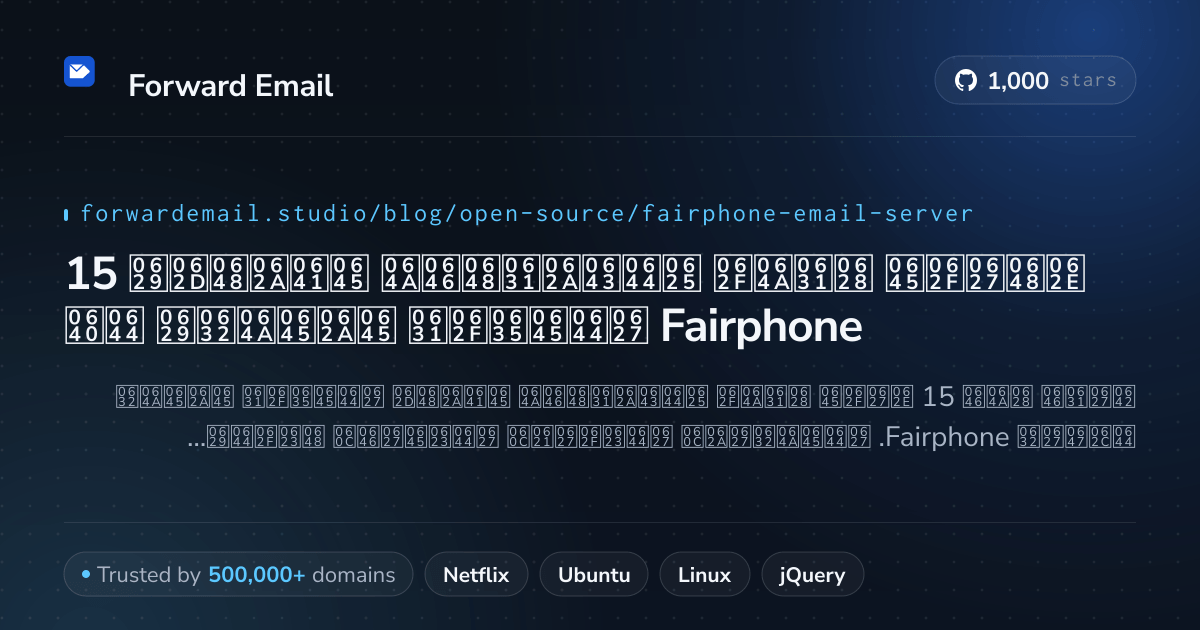Select the Netflix chip
Screen dimensions: 1200x630
tap(476, 575)
